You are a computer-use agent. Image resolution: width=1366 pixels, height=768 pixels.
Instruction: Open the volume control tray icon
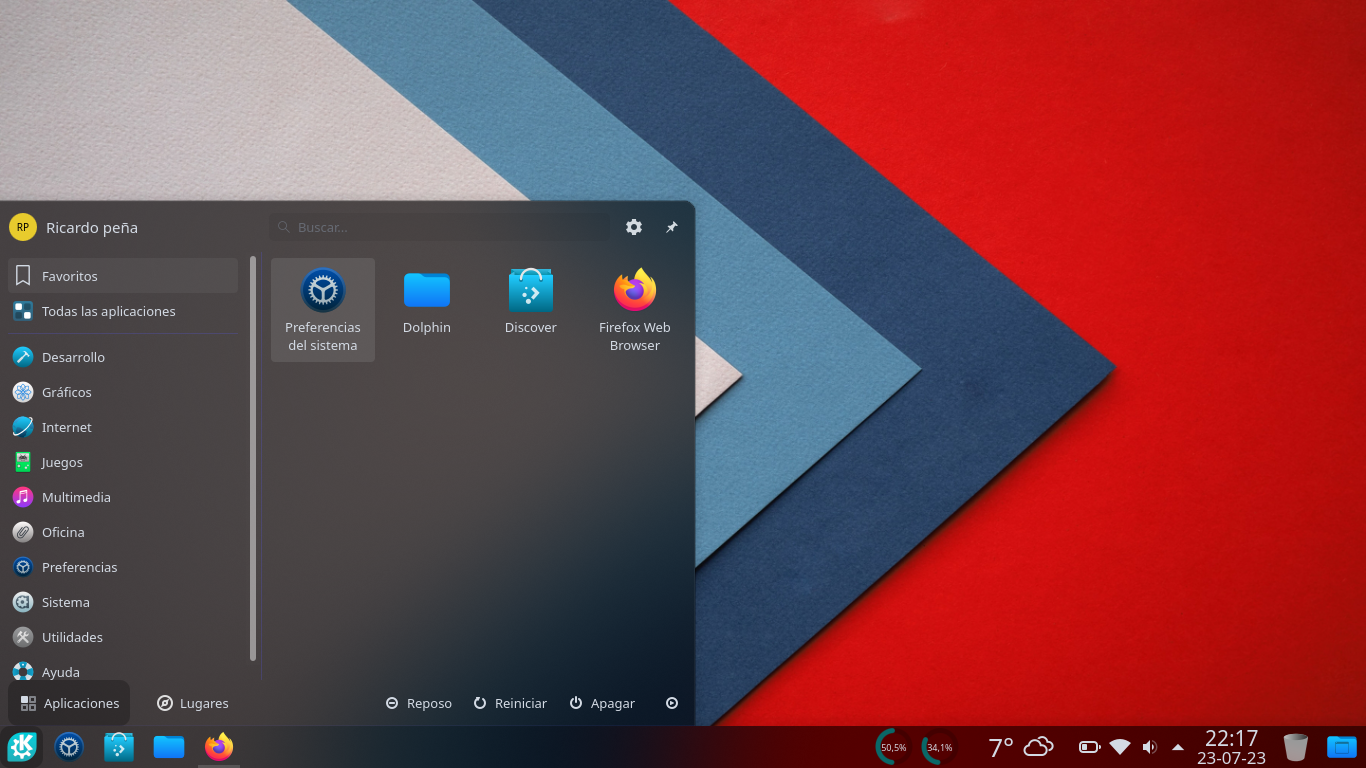coord(1150,747)
